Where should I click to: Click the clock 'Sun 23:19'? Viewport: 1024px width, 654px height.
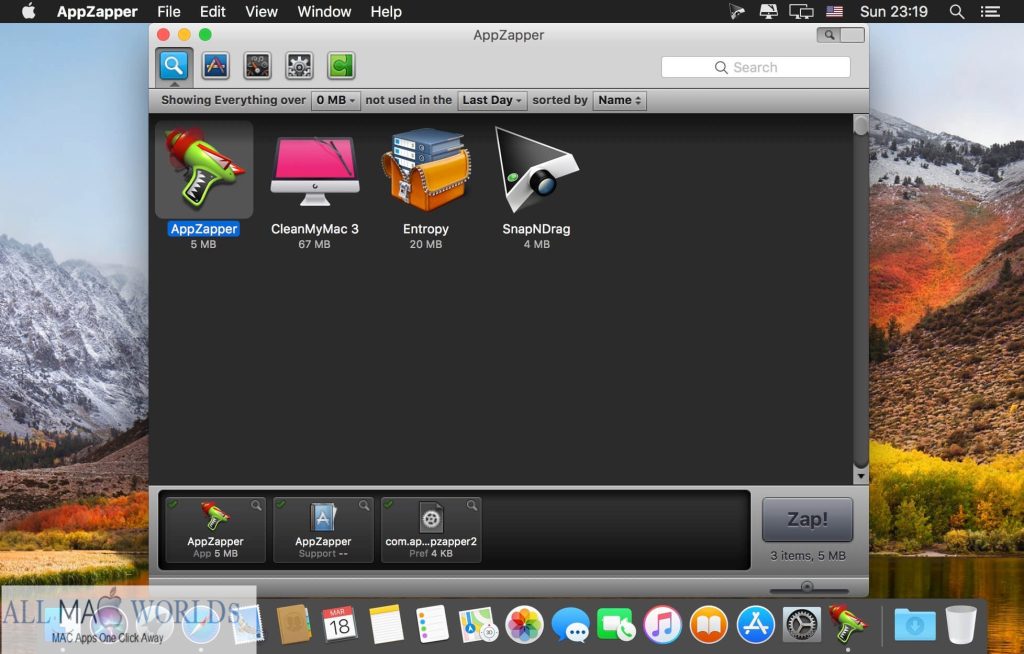[893, 12]
